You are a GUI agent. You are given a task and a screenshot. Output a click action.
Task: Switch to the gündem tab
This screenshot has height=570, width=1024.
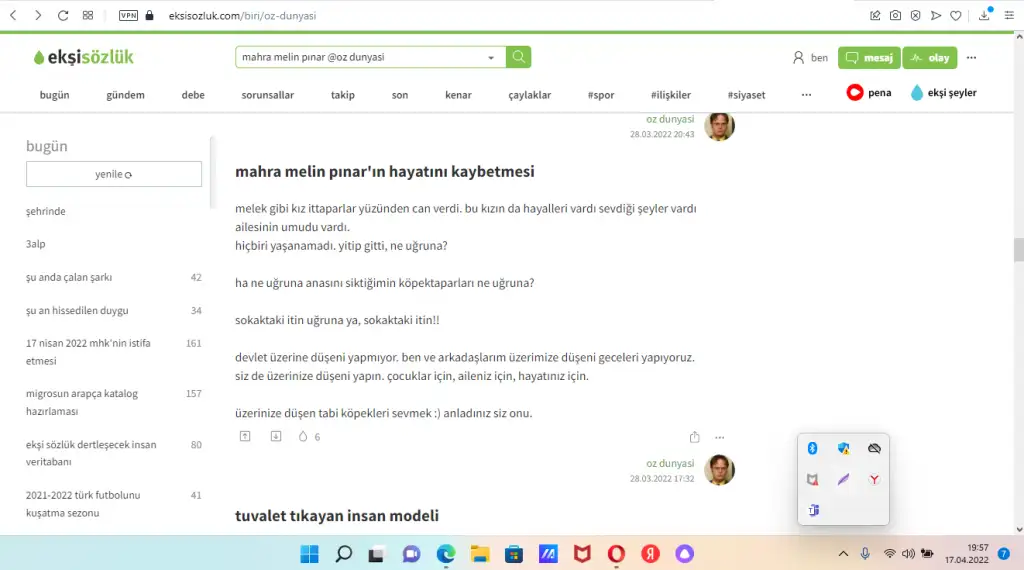(125, 95)
